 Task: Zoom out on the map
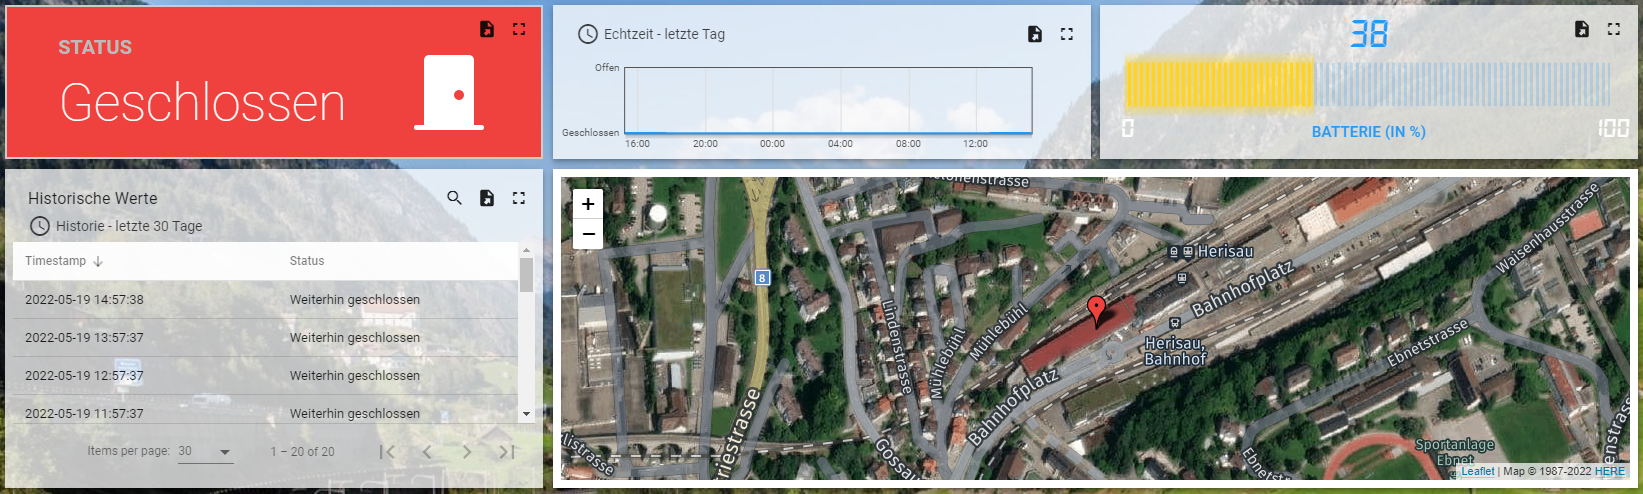click(x=588, y=234)
